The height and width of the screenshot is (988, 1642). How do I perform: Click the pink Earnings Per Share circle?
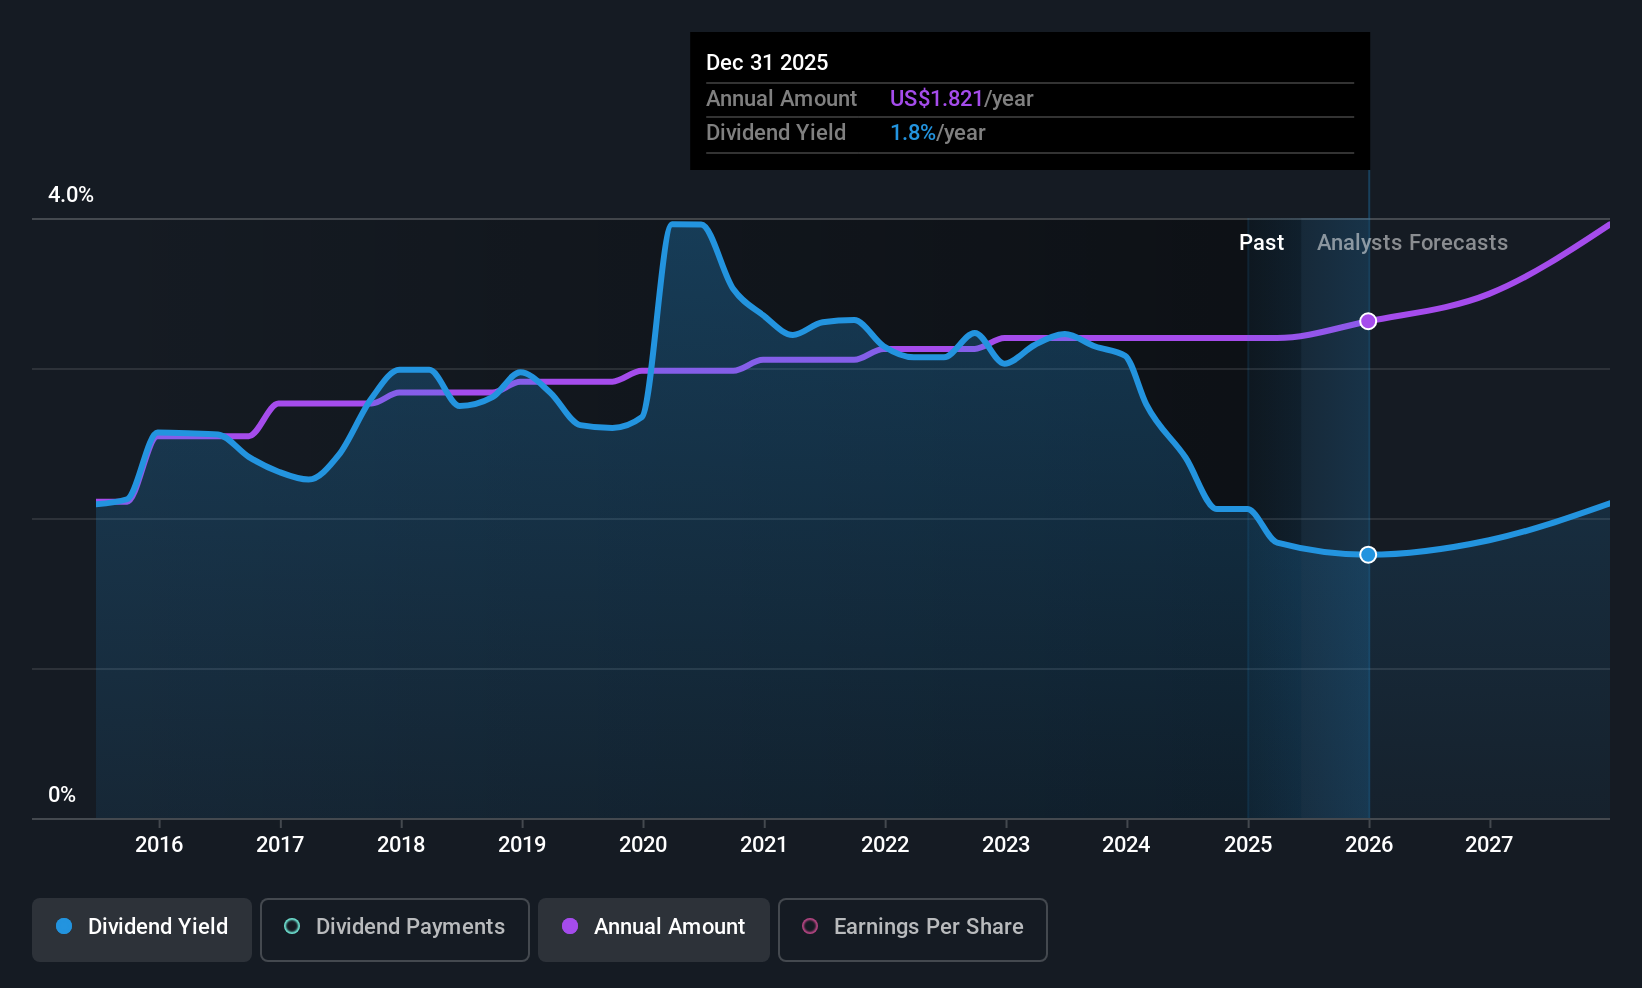[x=810, y=926]
